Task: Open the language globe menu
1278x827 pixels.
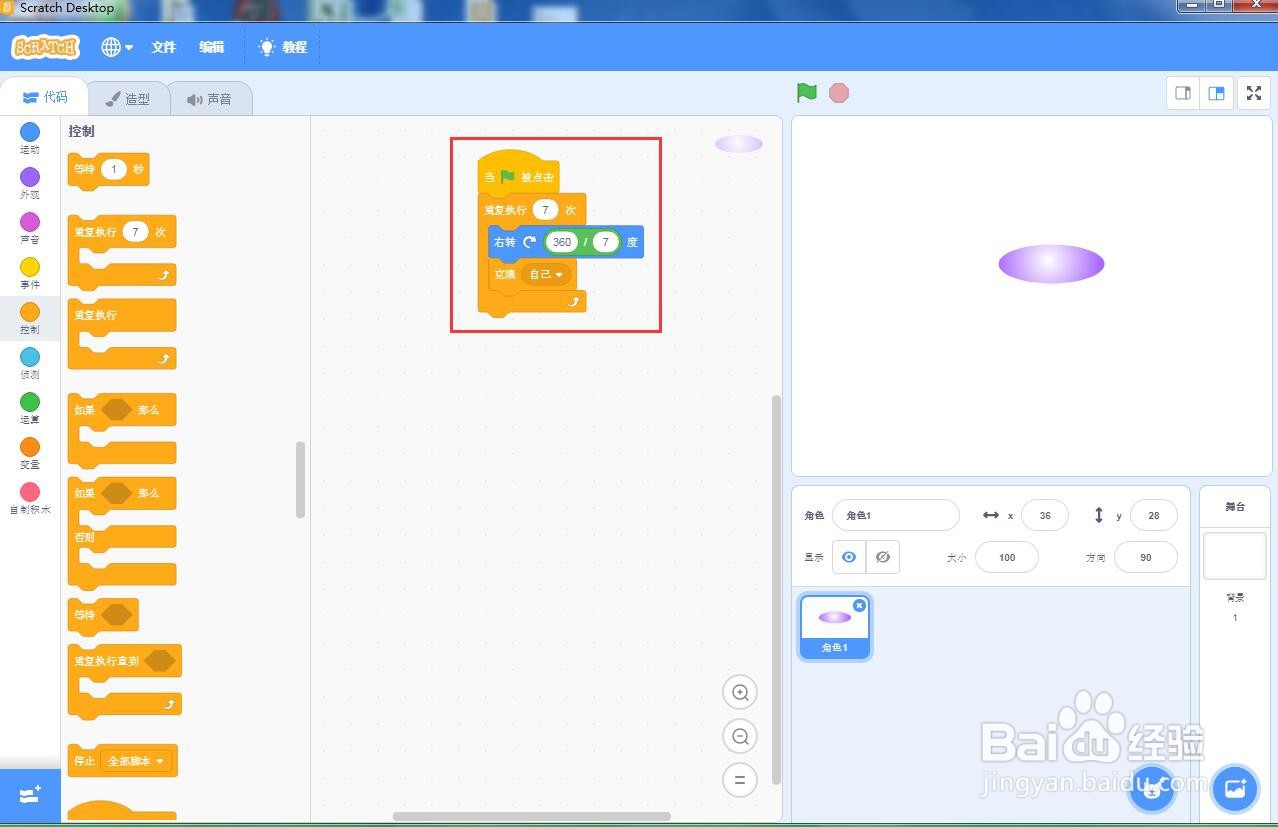Action: [x=117, y=47]
